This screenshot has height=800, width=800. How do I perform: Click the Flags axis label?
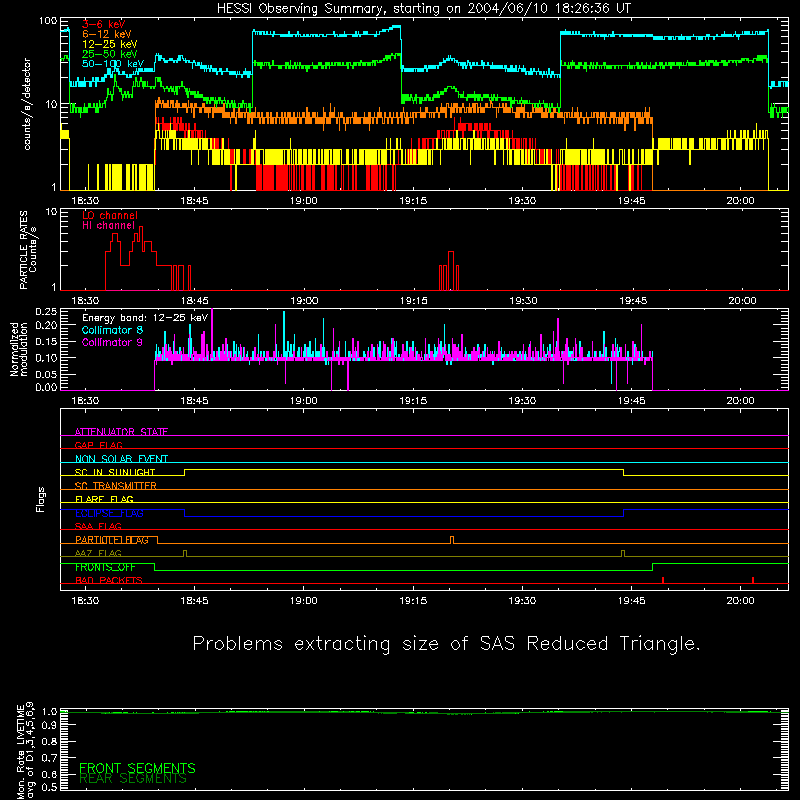click(x=41, y=499)
